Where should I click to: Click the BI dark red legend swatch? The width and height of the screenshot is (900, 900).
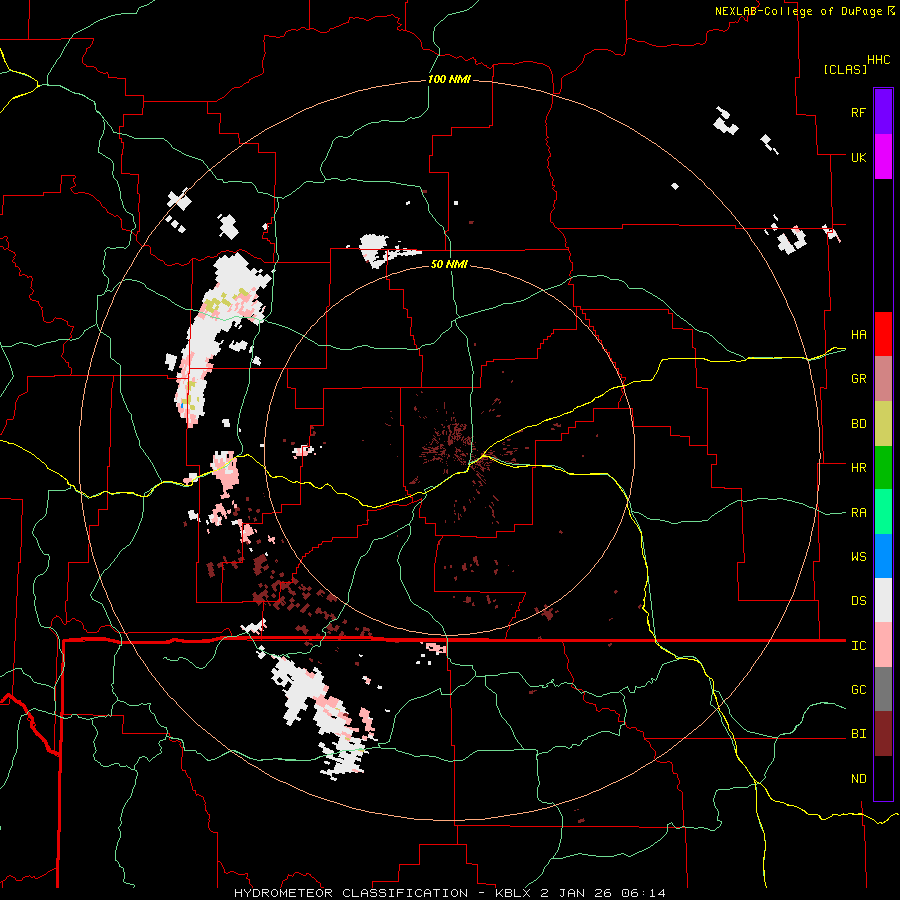(883, 734)
